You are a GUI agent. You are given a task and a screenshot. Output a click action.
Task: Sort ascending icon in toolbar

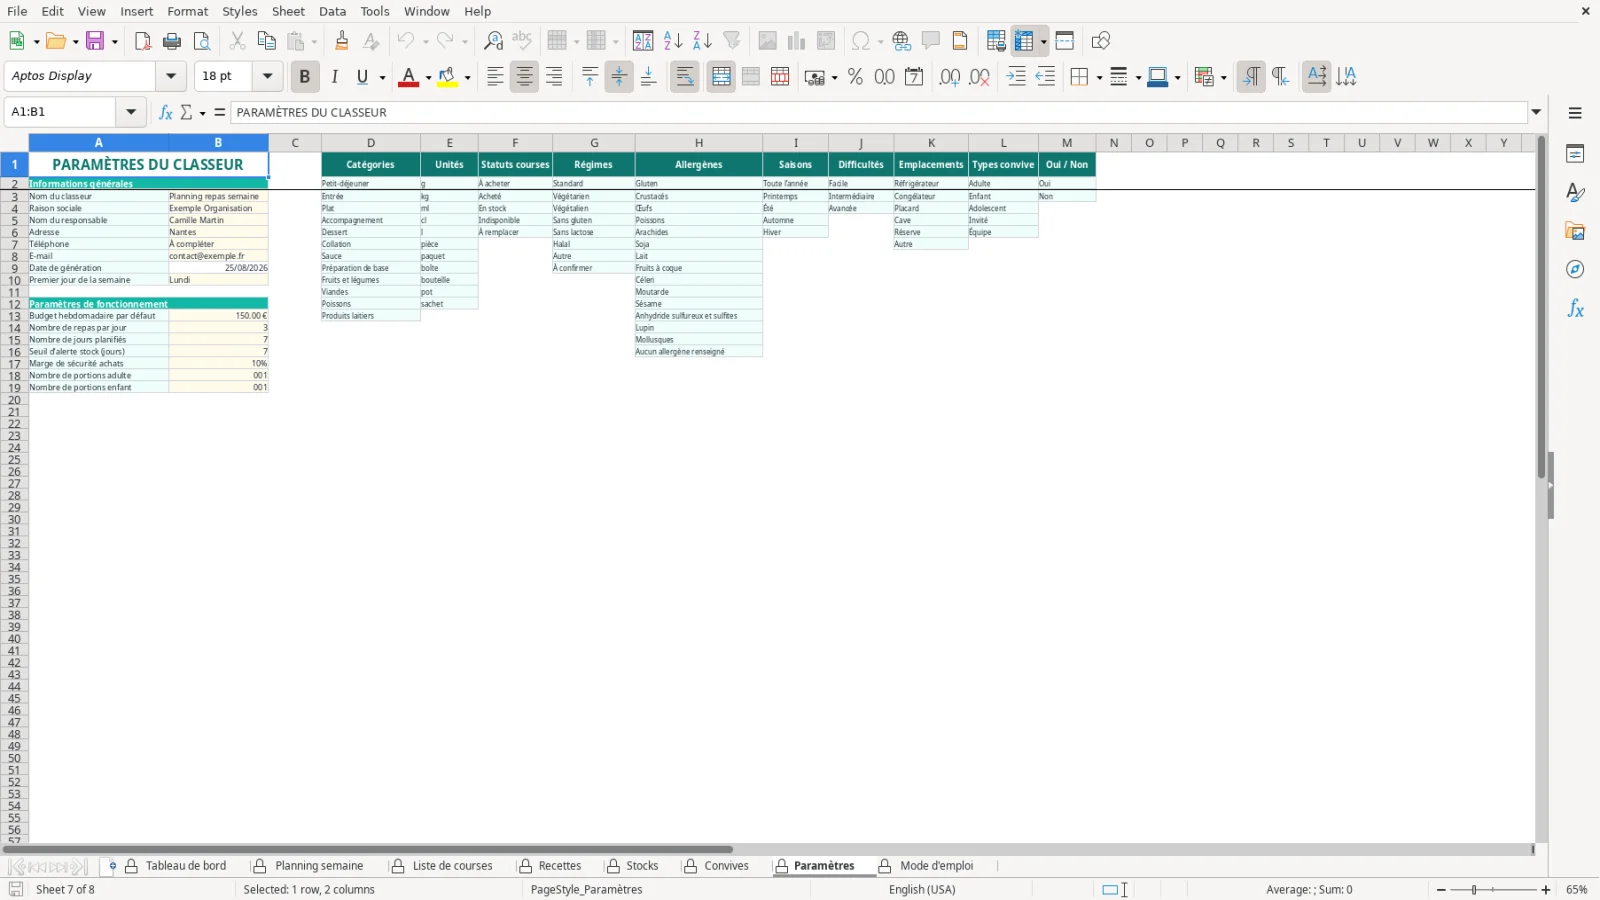[673, 41]
